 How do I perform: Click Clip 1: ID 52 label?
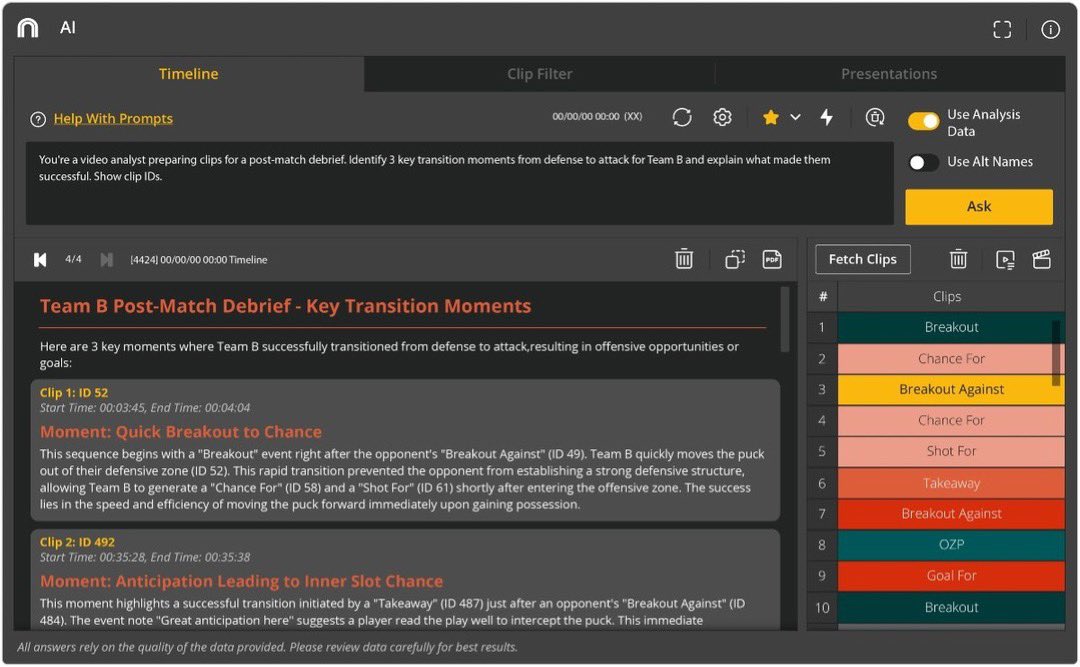74,393
